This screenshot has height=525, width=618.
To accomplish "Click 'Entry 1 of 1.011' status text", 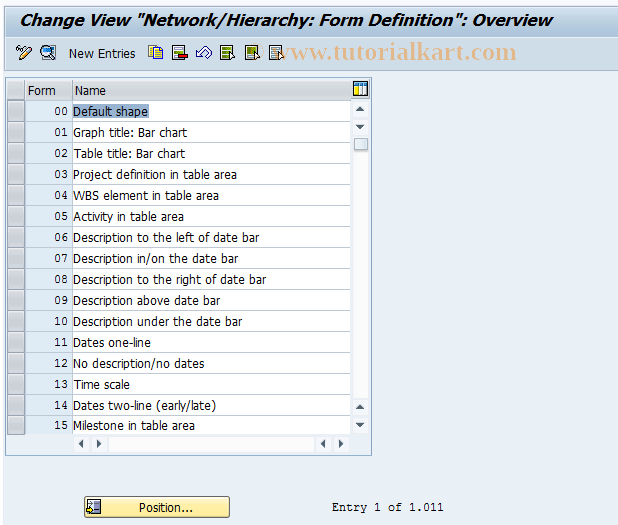I will [x=387, y=507].
